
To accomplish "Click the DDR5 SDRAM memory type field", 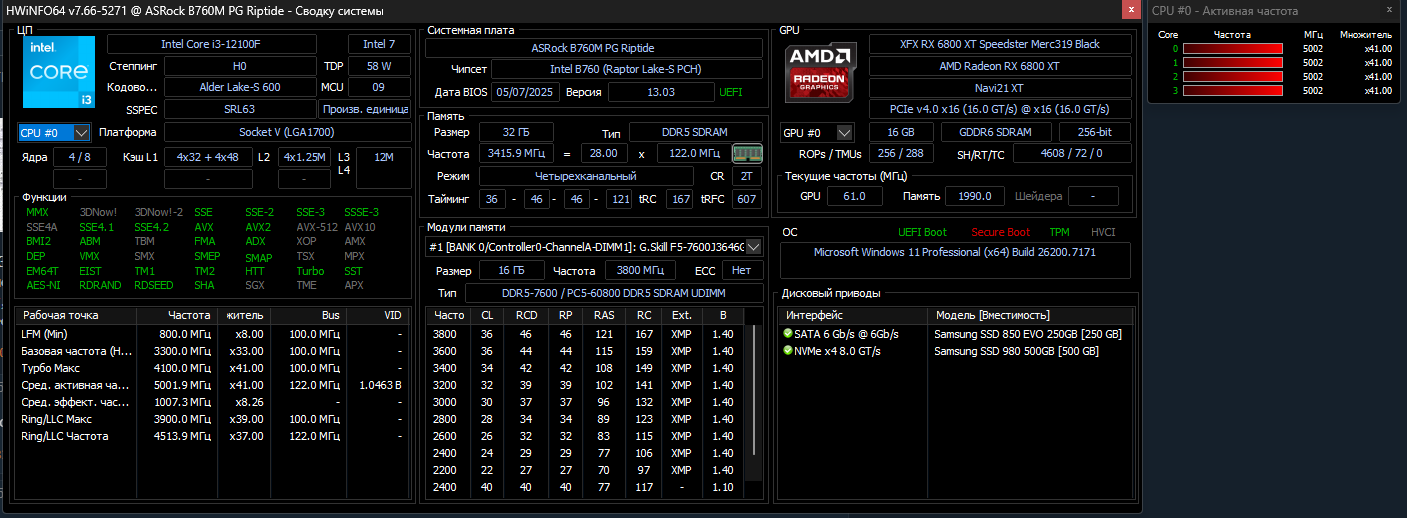I will pyautogui.click(x=694, y=132).
